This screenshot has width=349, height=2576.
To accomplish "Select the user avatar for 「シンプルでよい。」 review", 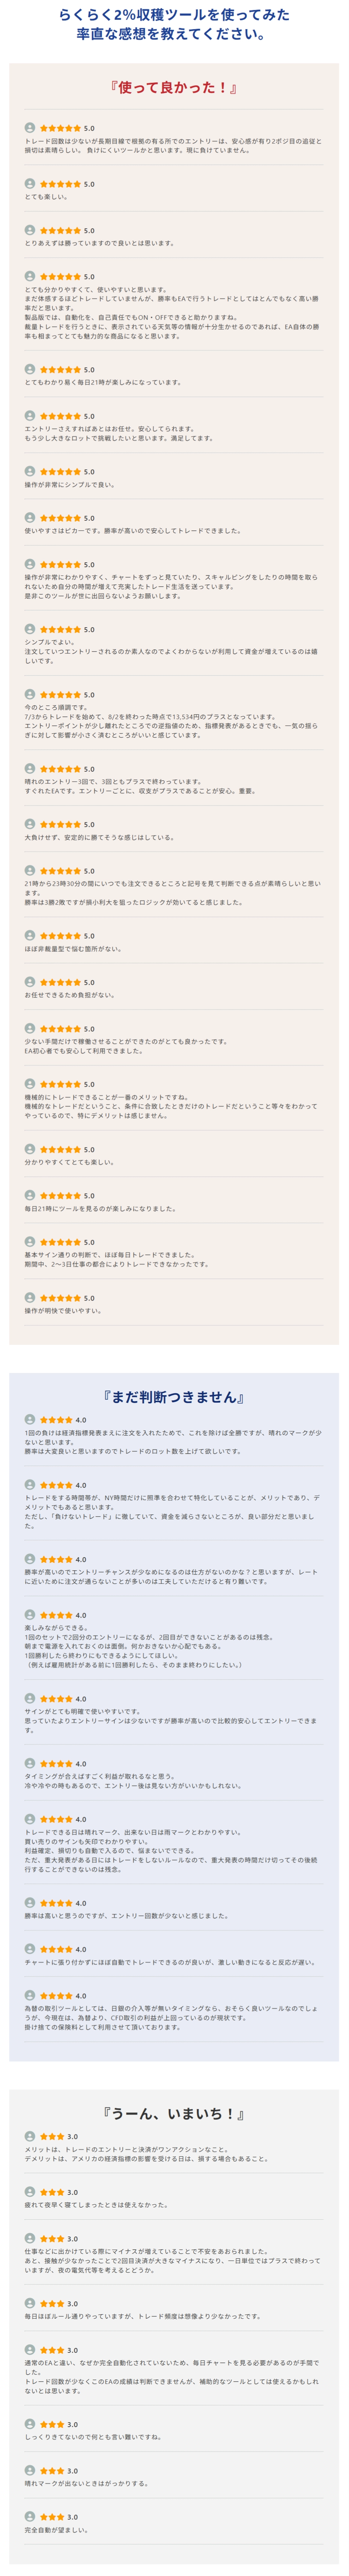I will [x=30, y=629].
